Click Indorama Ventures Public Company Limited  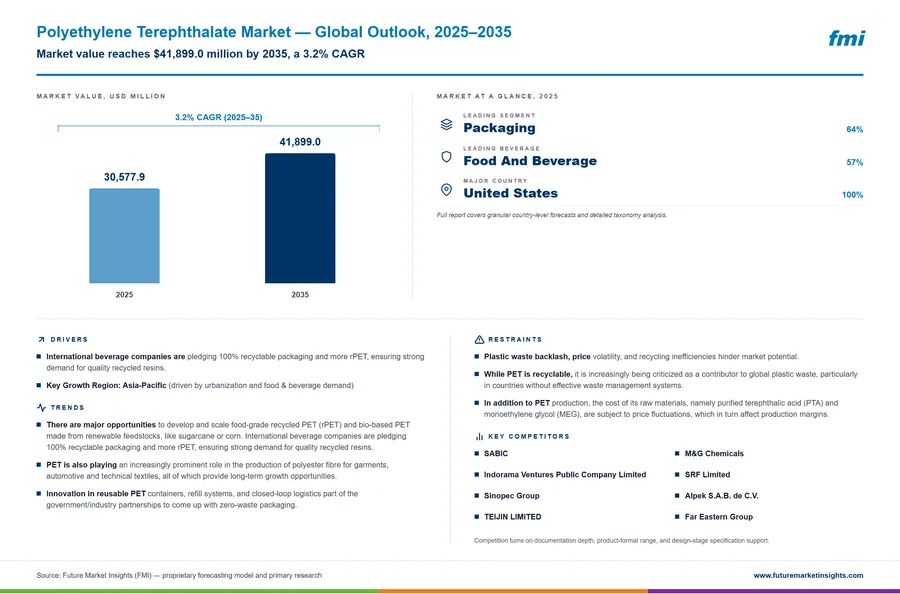[565, 475]
